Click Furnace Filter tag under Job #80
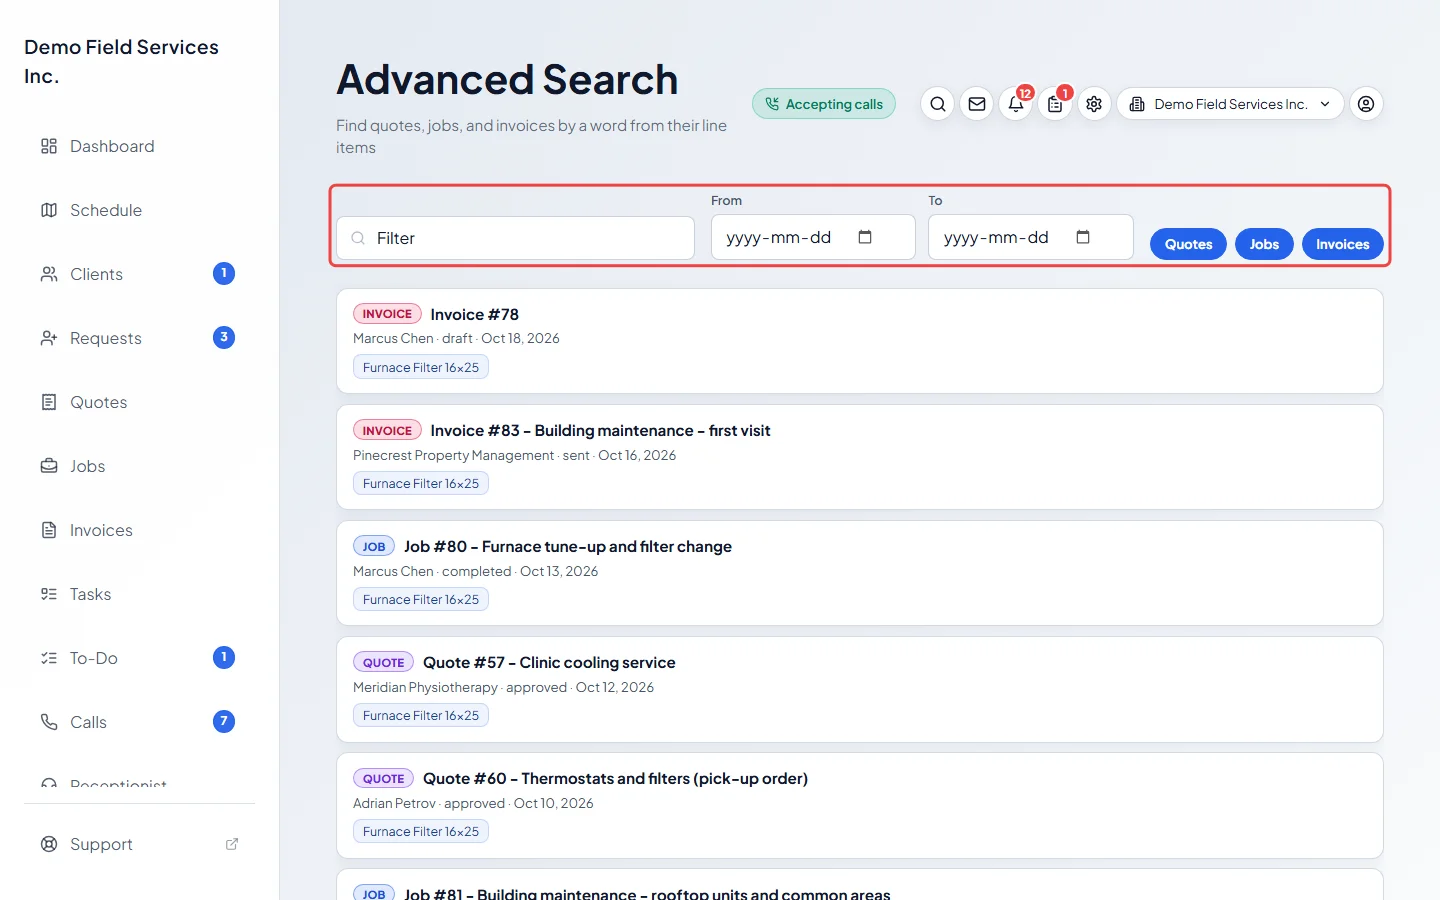Image resolution: width=1440 pixels, height=900 pixels. (x=421, y=600)
